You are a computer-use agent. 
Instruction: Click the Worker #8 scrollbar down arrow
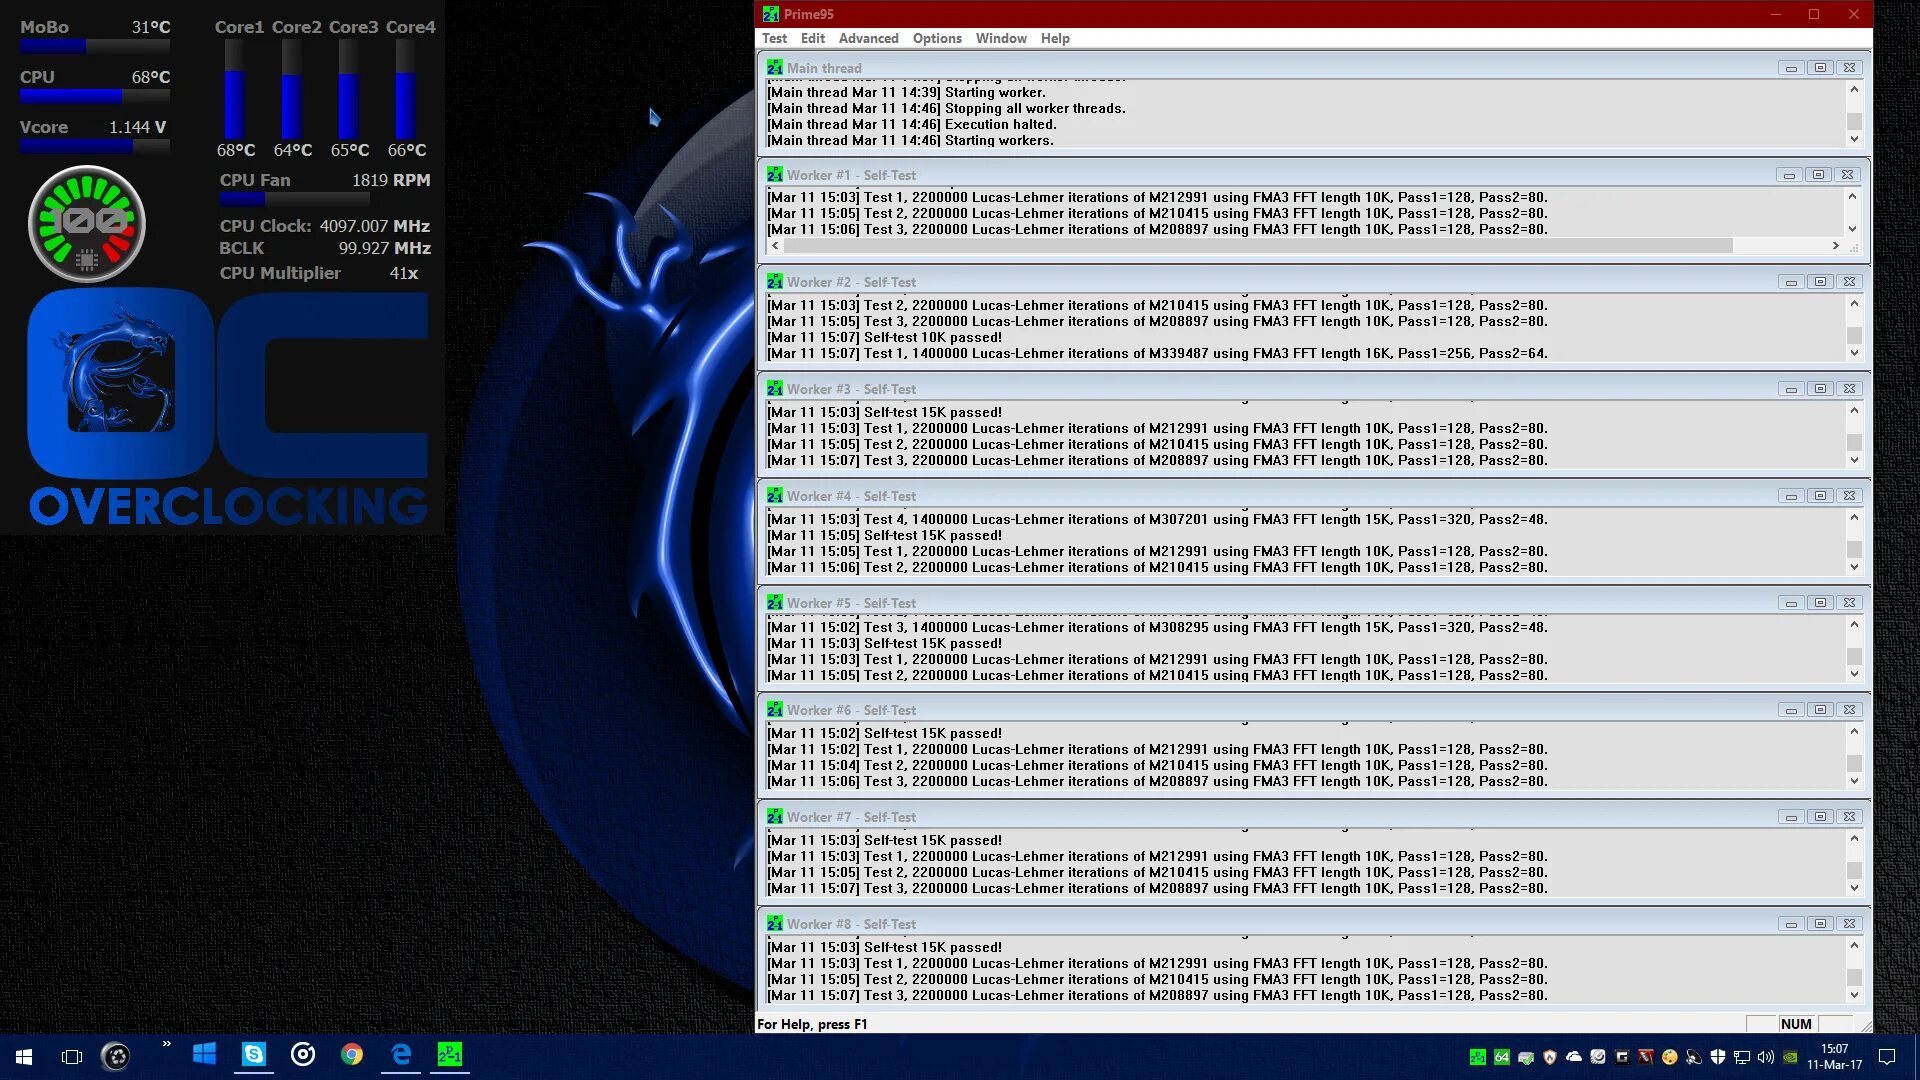point(1854,995)
